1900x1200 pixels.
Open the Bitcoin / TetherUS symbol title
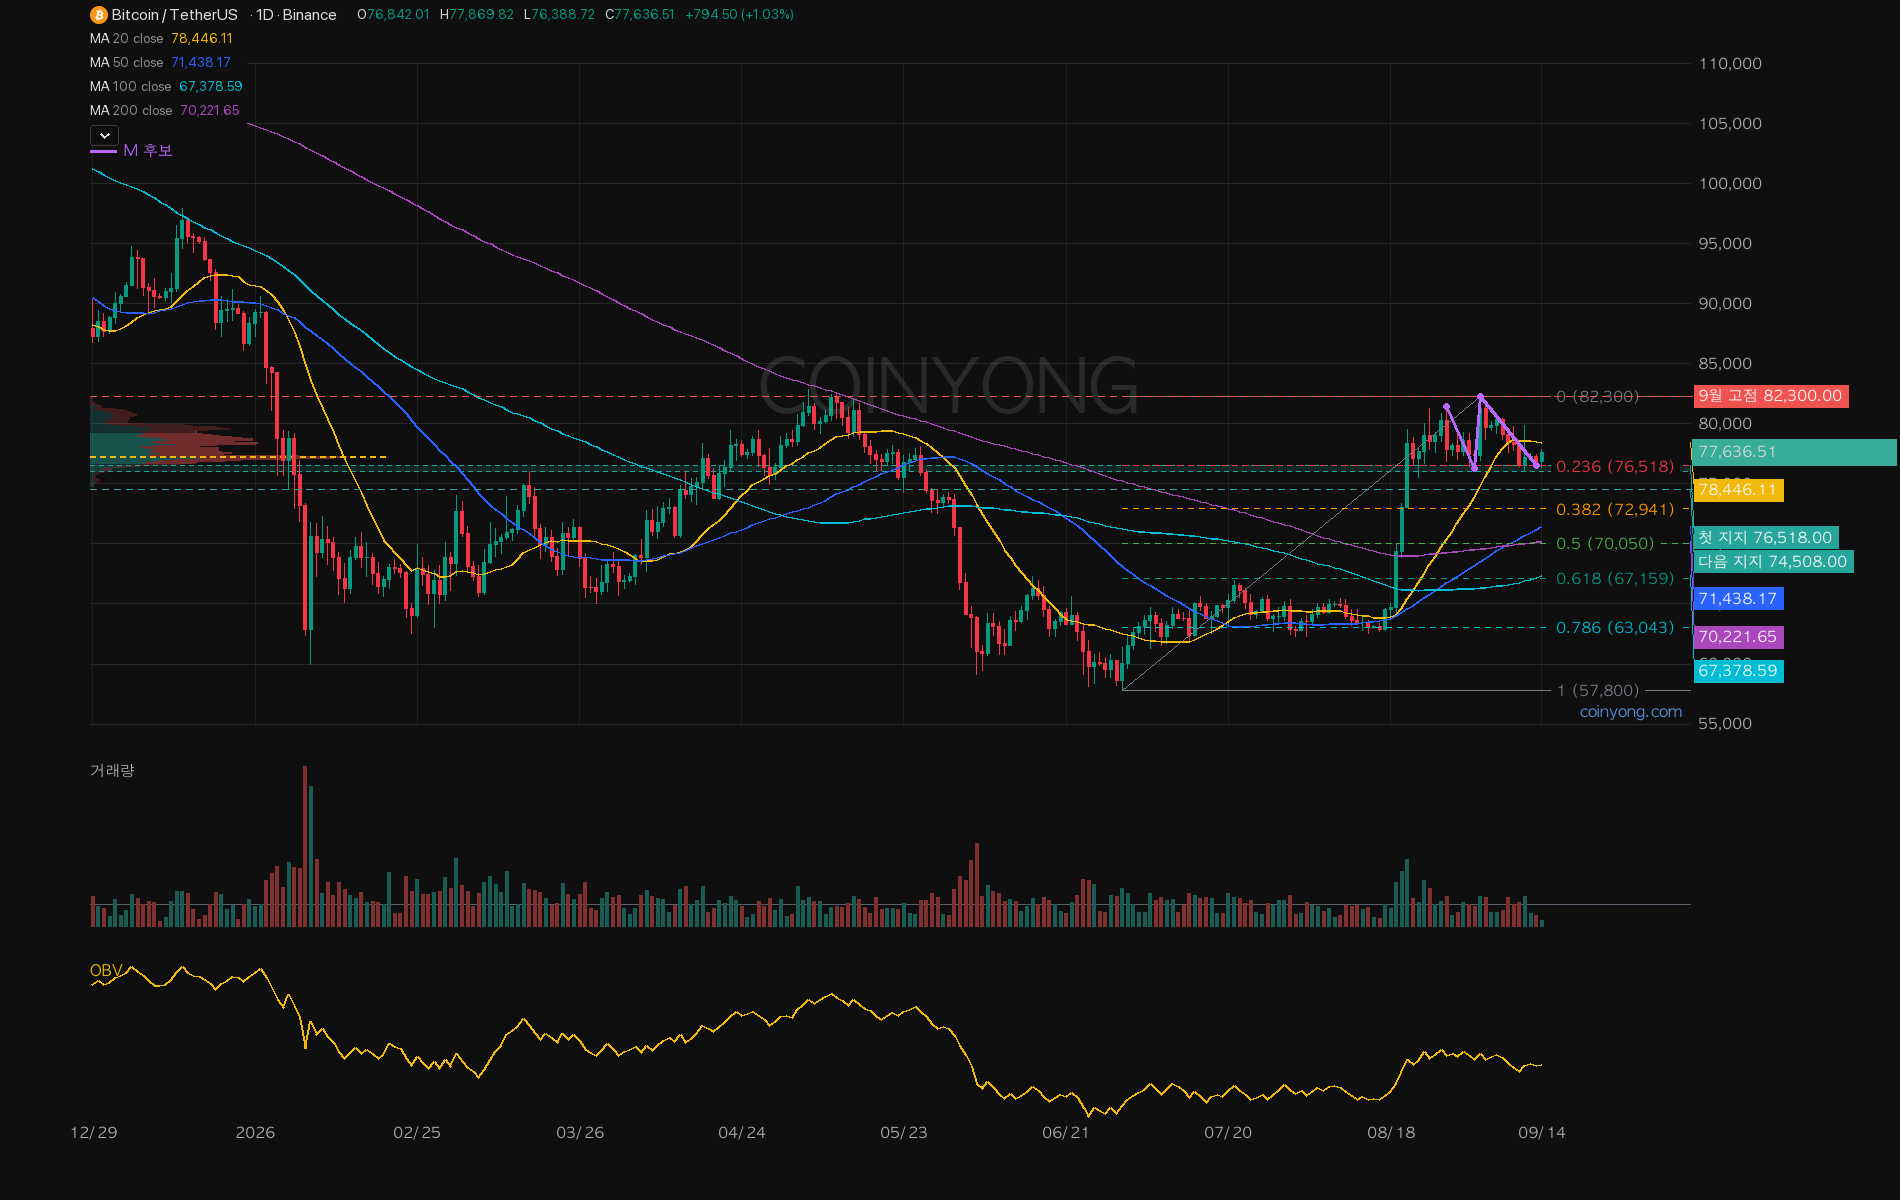tap(175, 15)
